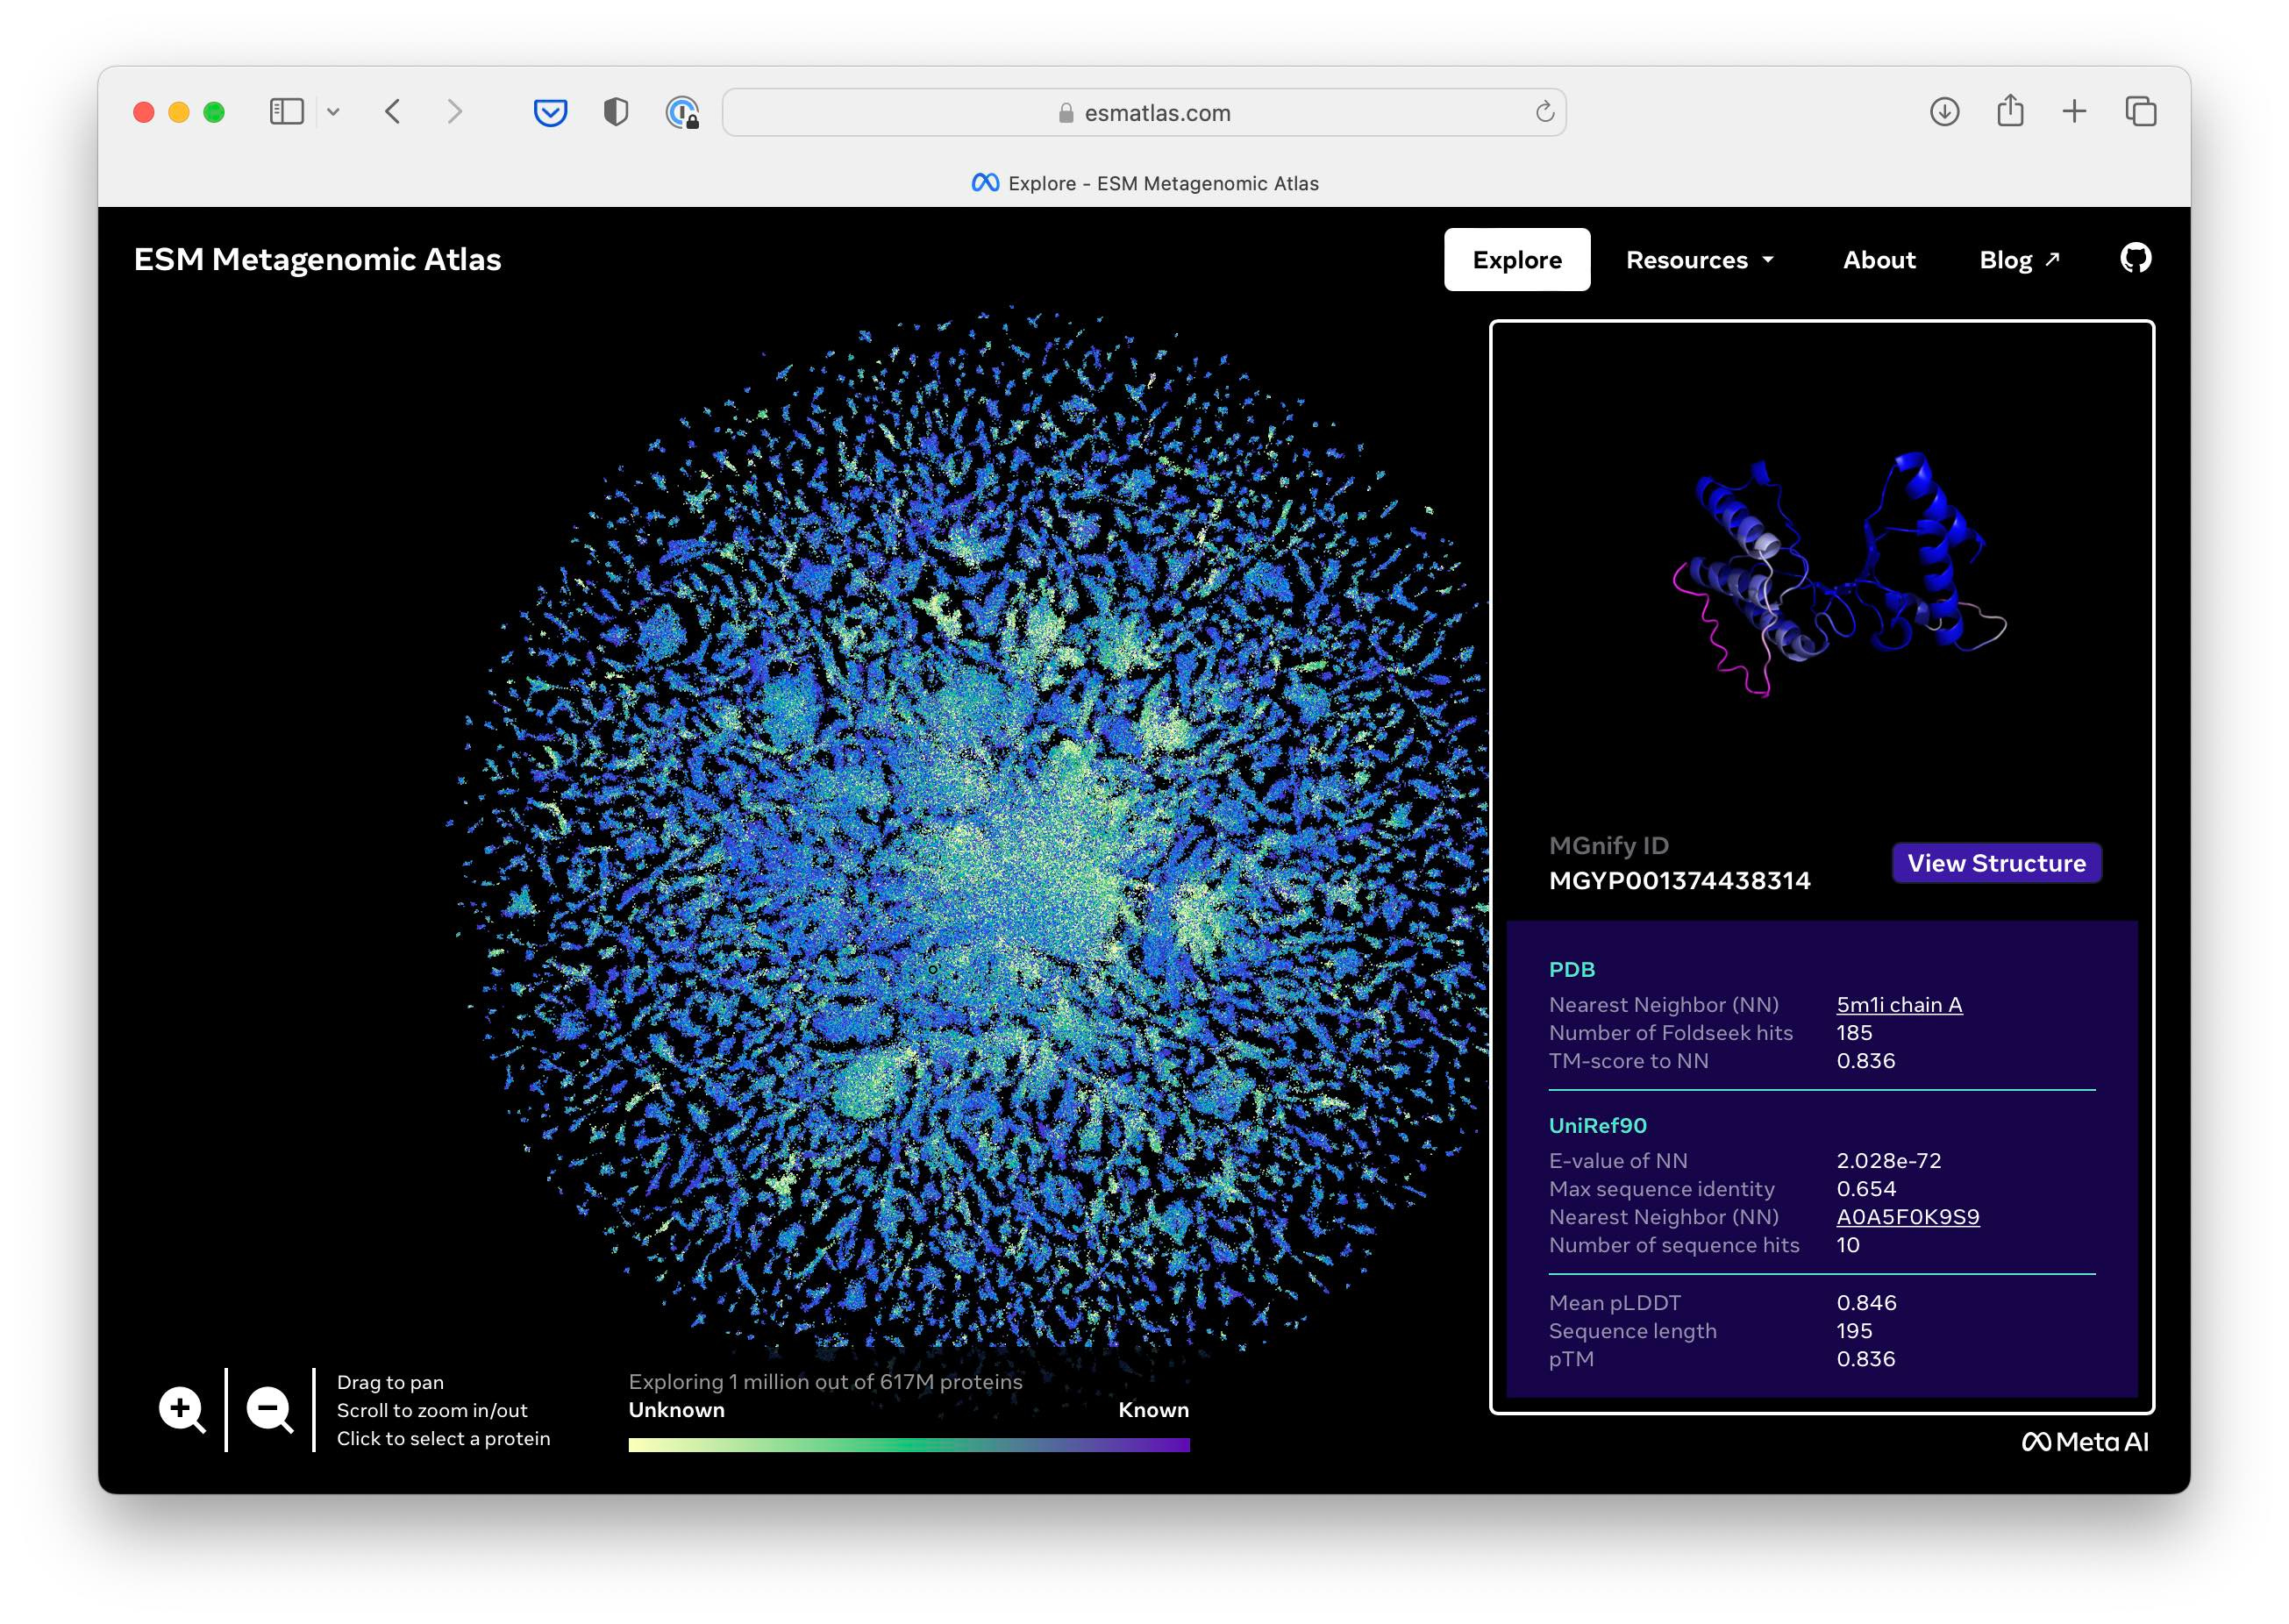Open the About page
Image resolution: width=2289 pixels, height=1624 pixels.
1878,260
